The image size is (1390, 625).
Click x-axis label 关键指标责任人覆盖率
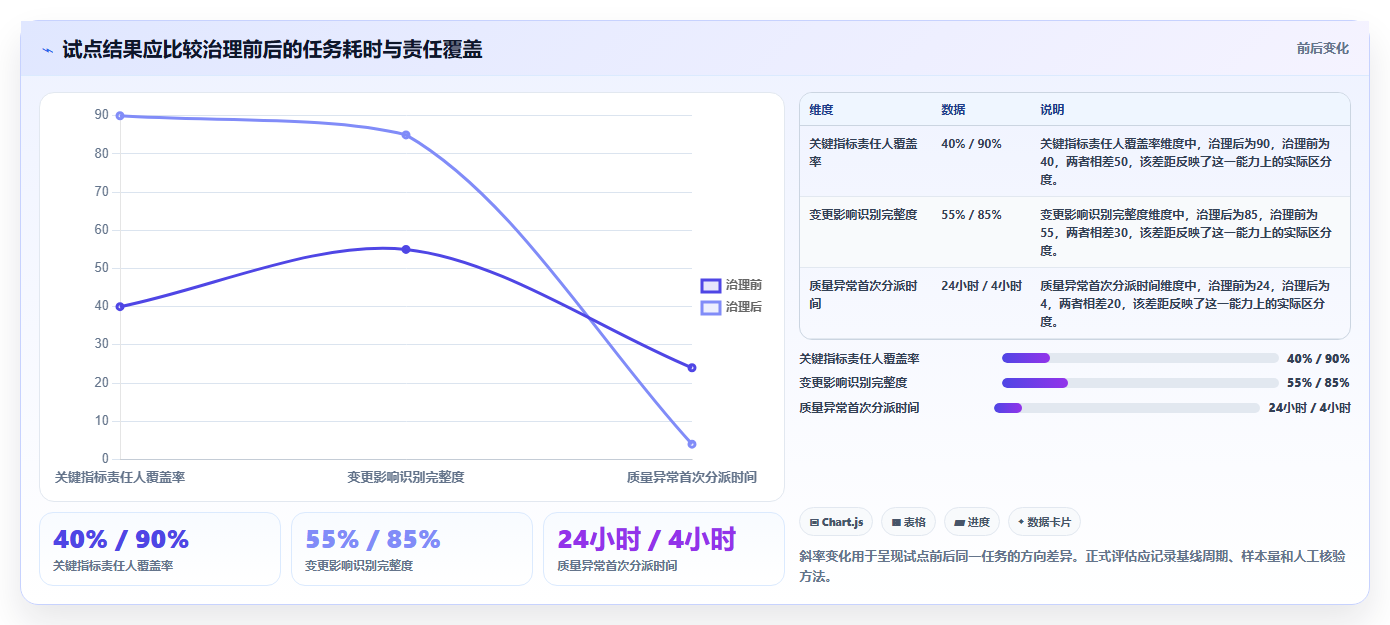120,478
